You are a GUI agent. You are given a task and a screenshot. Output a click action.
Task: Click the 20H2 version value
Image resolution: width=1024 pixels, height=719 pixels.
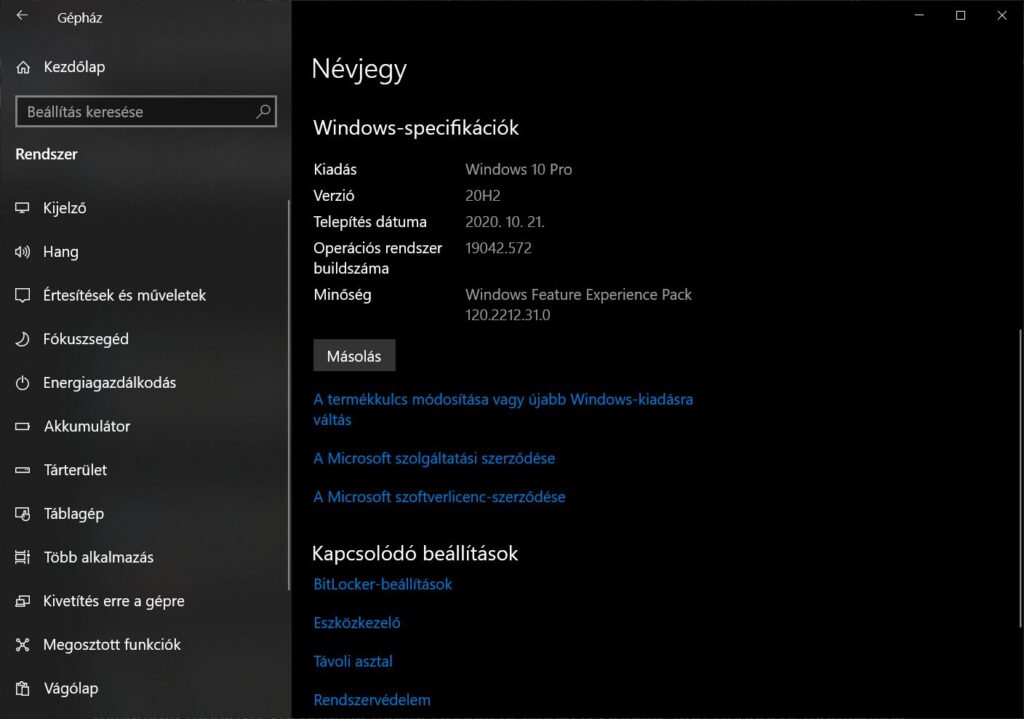pos(483,196)
